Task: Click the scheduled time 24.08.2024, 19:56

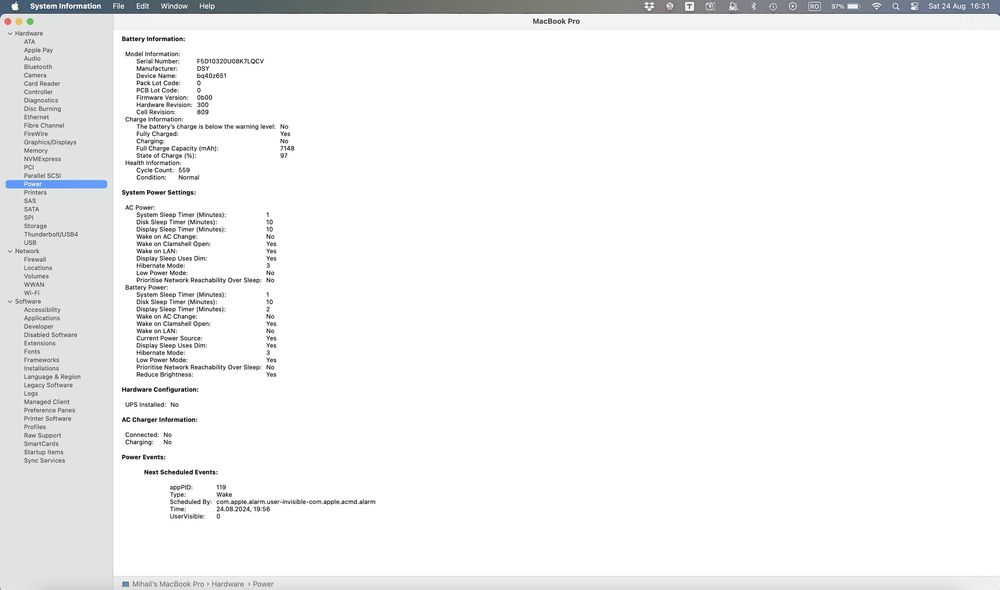Action: tap(243, 509)
